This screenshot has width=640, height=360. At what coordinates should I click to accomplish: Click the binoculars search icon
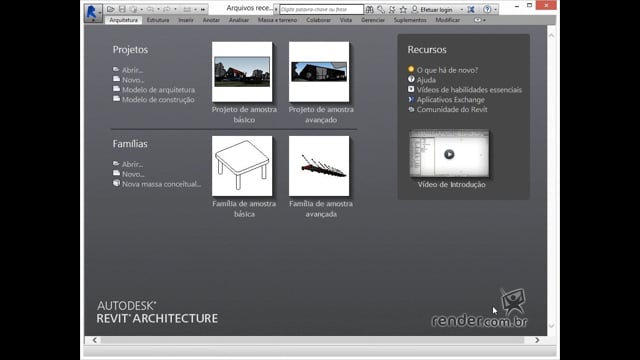370,9
